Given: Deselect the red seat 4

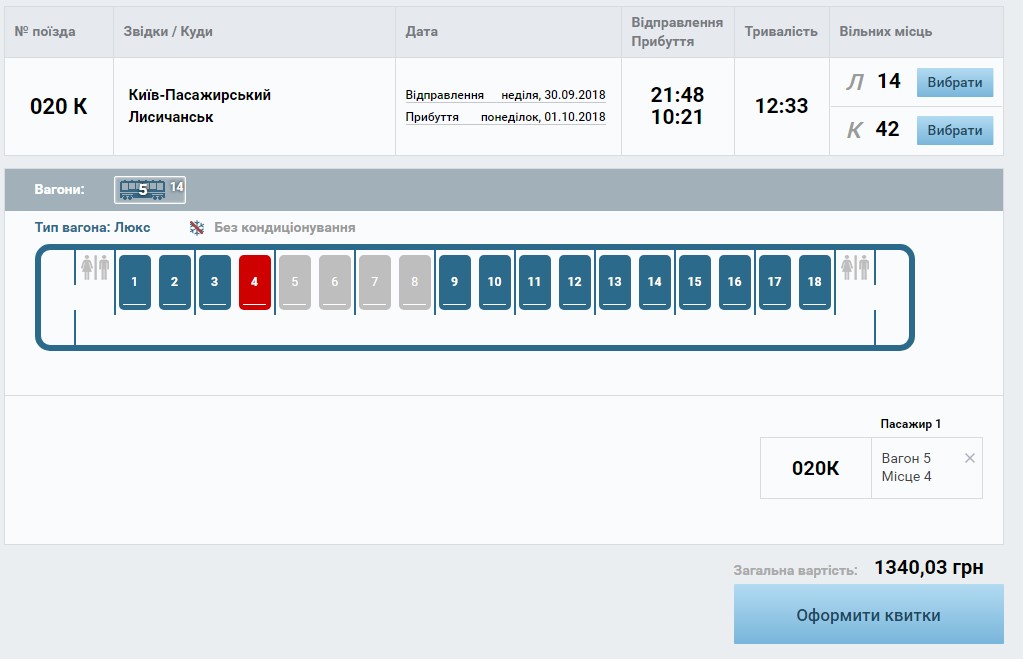Looking at the screenshot, I should click(254, 282).
